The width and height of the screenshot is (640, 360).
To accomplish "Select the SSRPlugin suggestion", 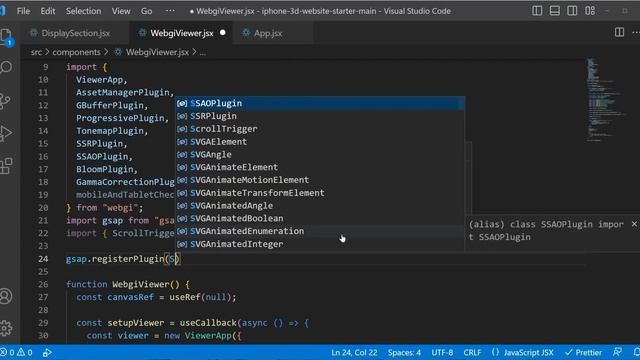I will 320,116.
